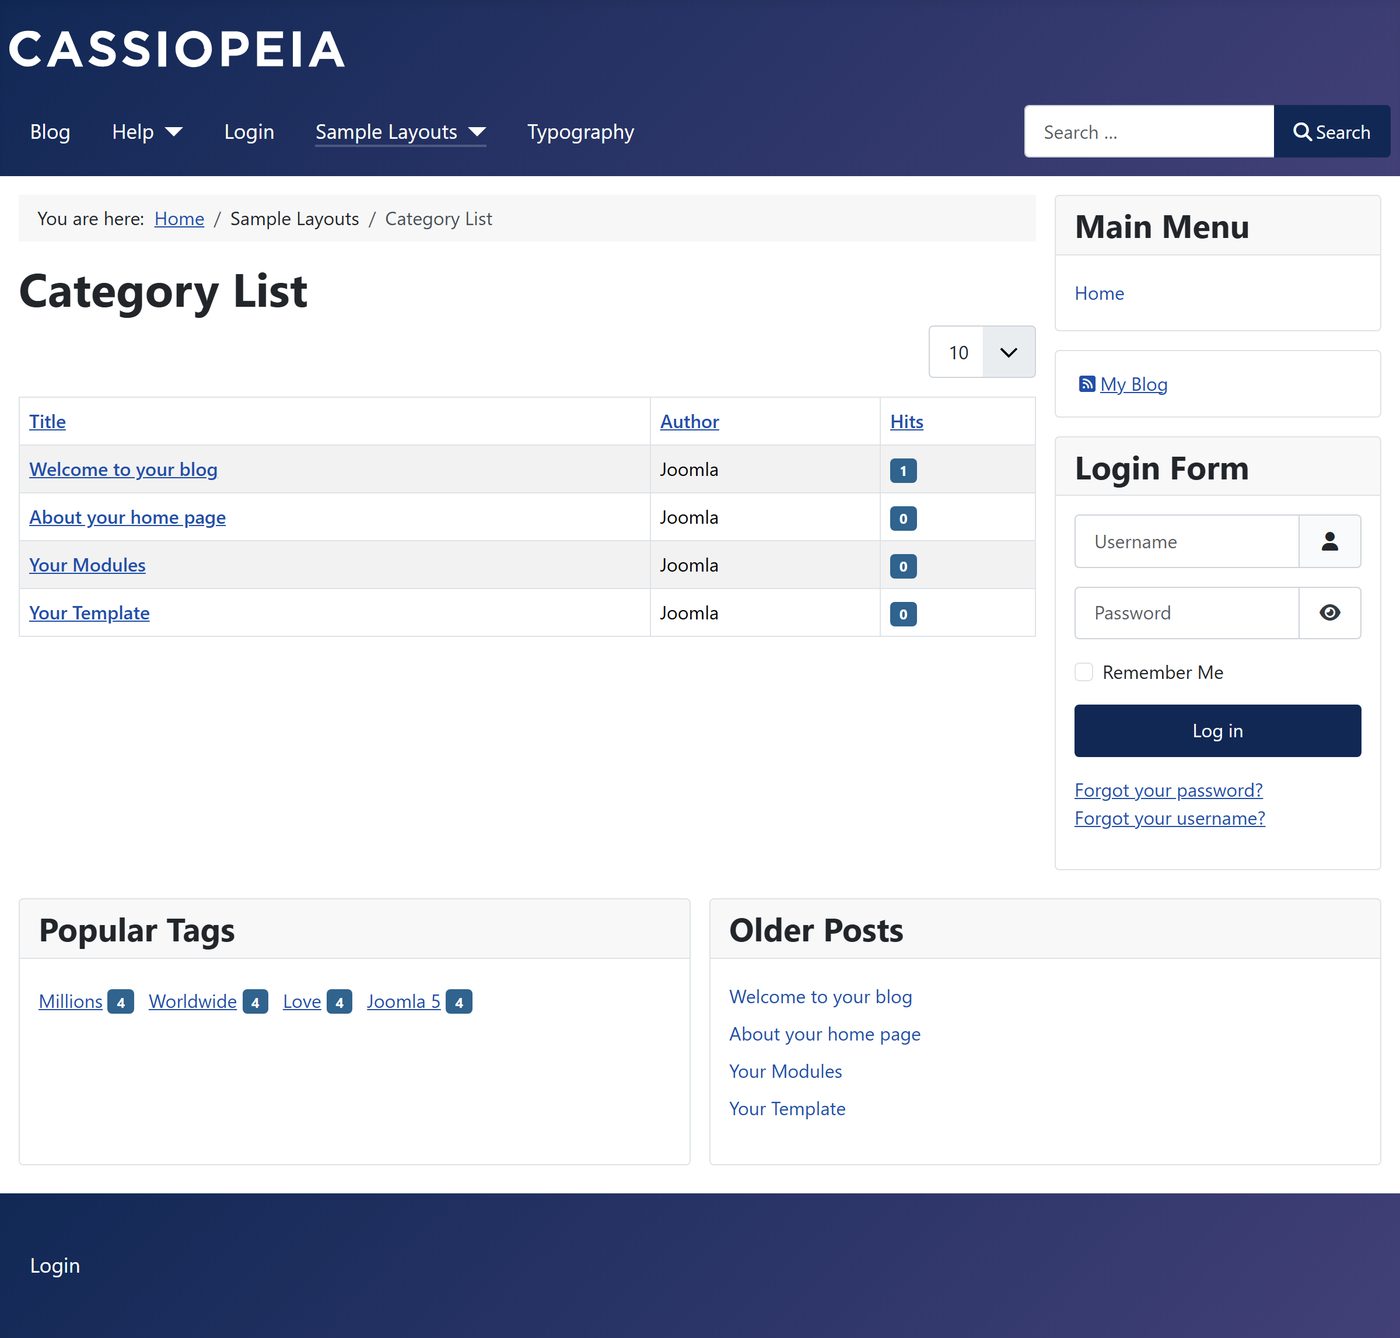Screen dimensions: 1400x1338
Task: Click Home in the Main Menu
Action: pyautogui.click(x=1099, y=293)
